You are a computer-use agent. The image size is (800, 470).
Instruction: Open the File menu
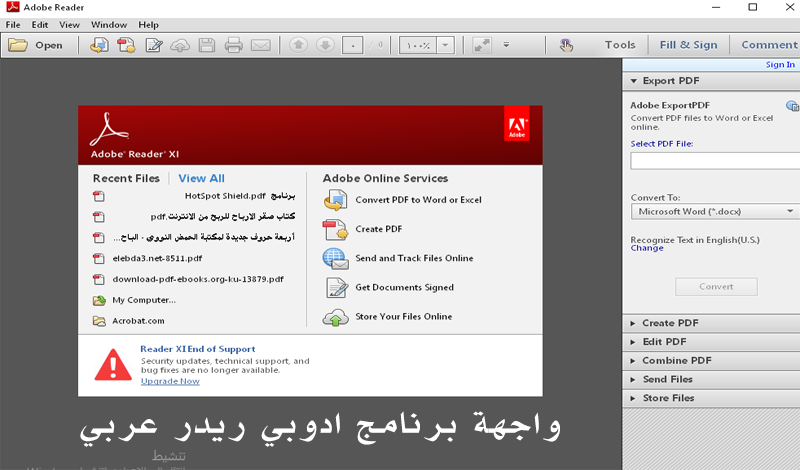13,24
